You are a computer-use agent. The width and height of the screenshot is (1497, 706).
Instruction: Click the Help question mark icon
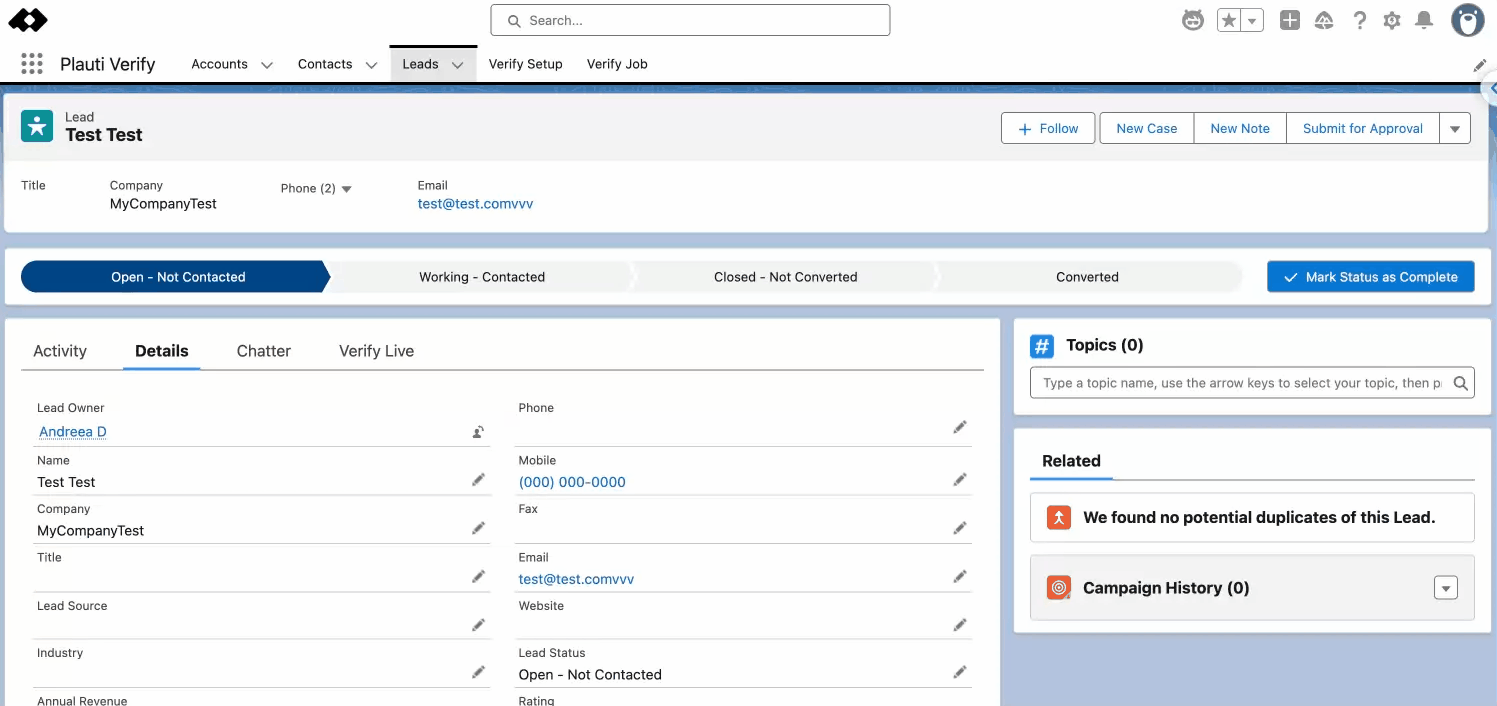[x=1359, y=20]
